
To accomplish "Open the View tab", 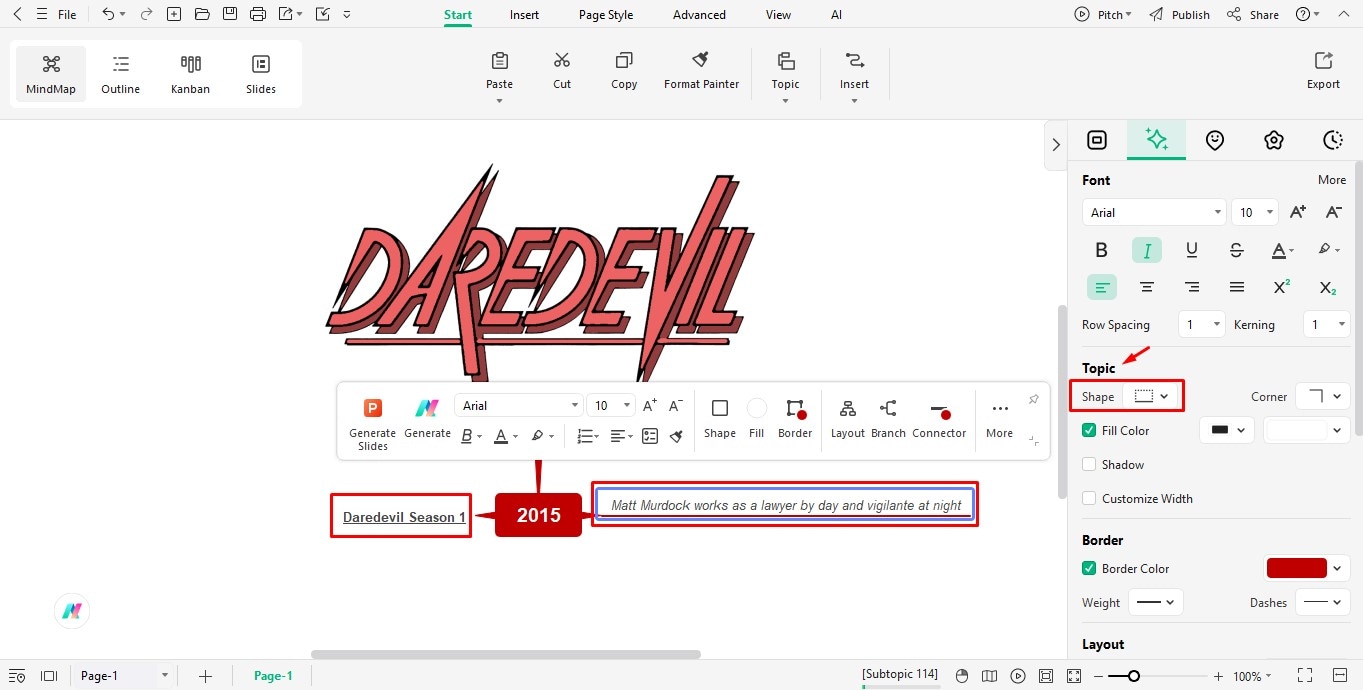I will [778, 15].
